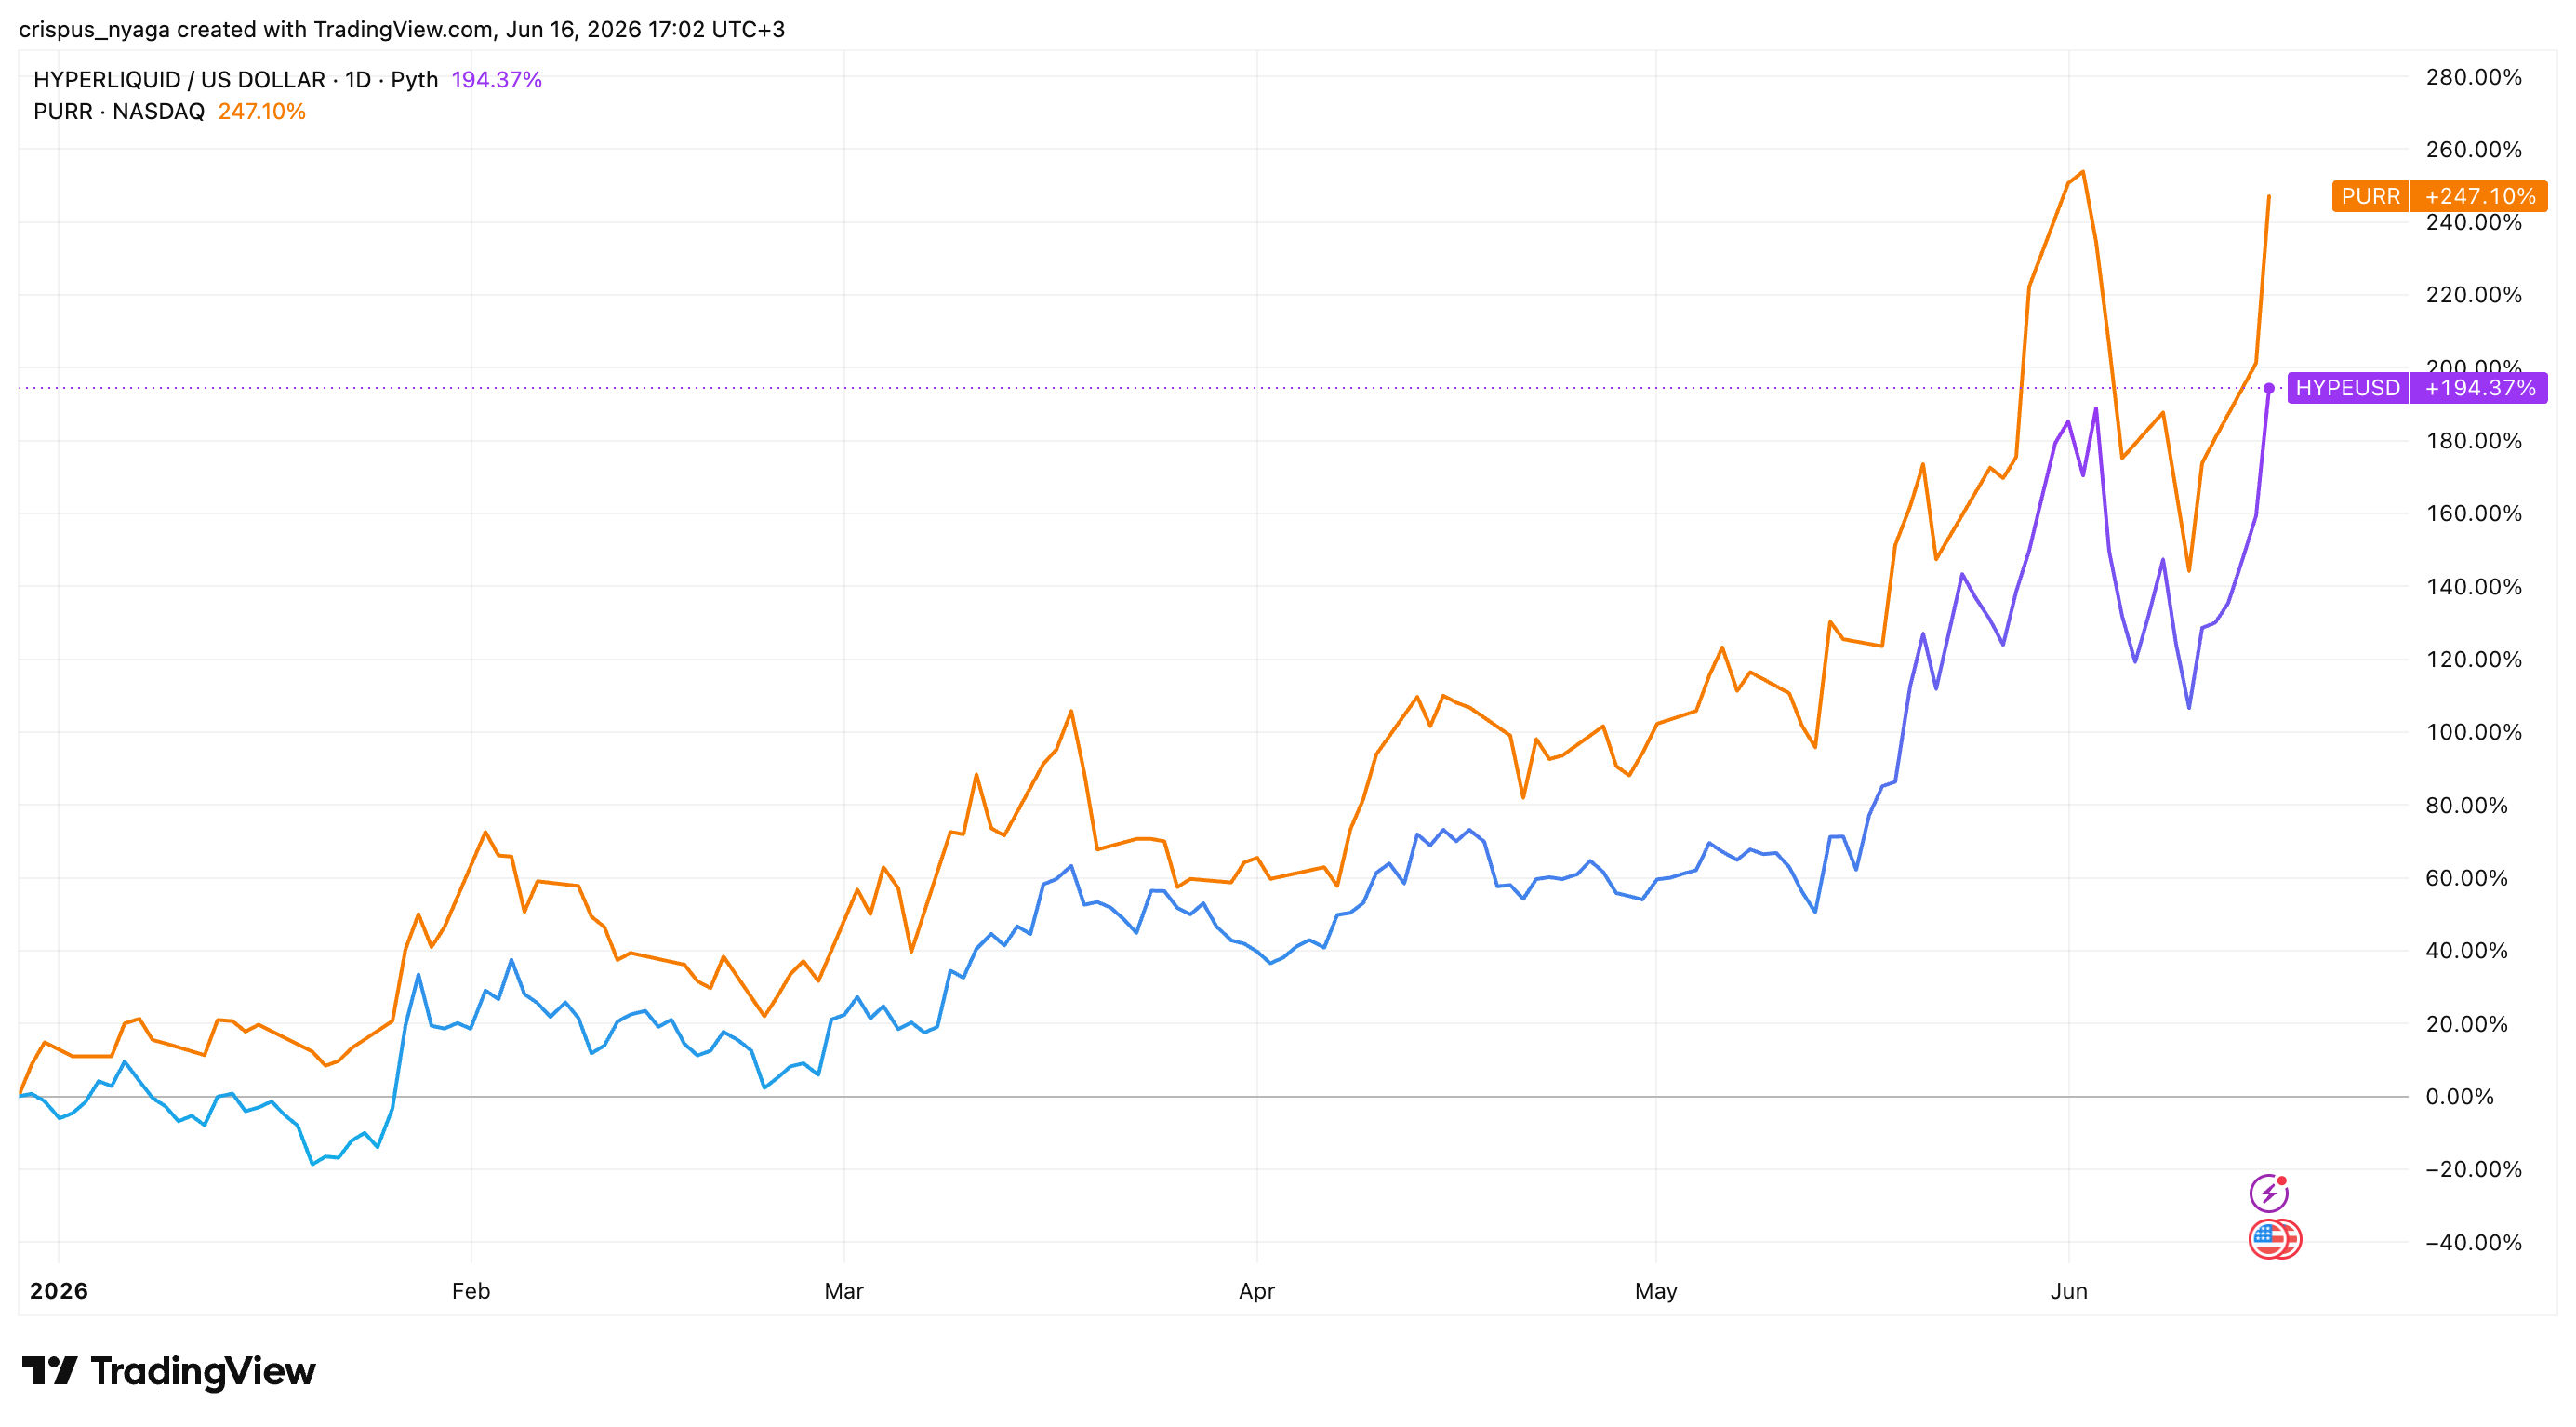This screenshot has height=1427, width=2576.
Task: Click the purple dot ending HYPEUSD line
Action: pyautogui.click(x=2269, y=388)
